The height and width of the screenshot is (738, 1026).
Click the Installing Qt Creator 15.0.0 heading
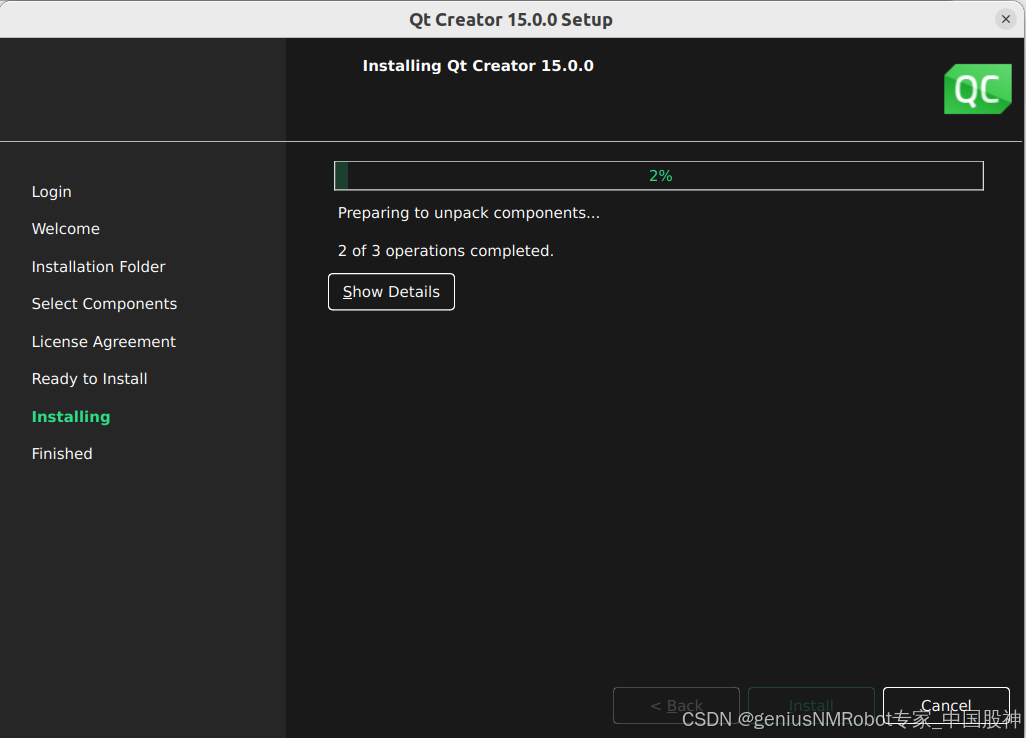tap(477, 65)
